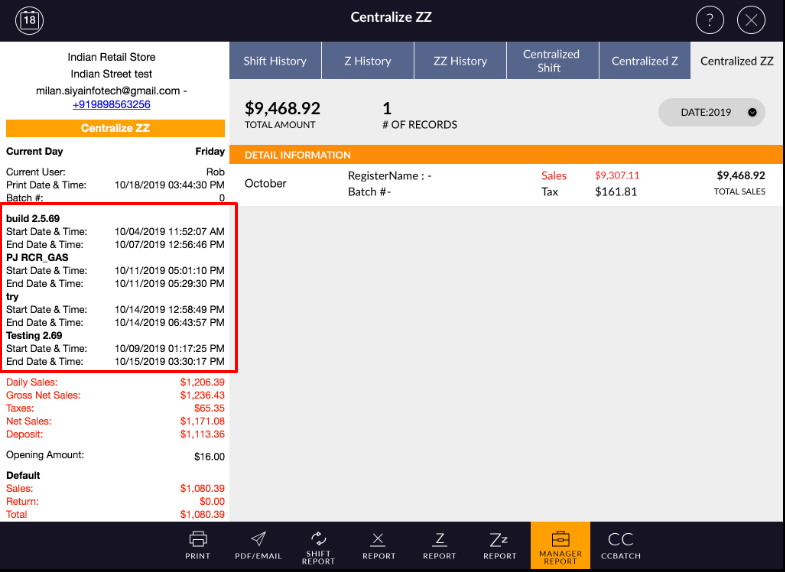Click the store phone number link
This screenshot has width=785, height=572.
click(x=111, y=104)
